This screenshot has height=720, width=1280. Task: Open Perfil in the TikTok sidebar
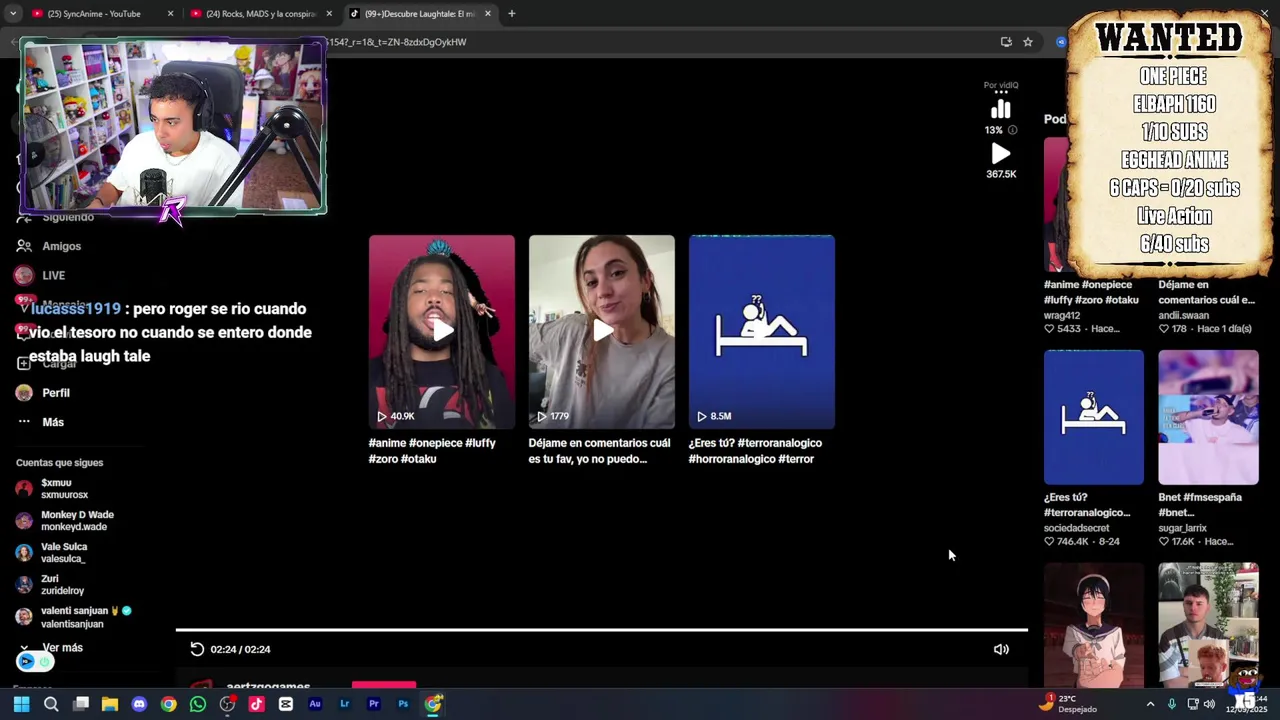coord(56,393)
